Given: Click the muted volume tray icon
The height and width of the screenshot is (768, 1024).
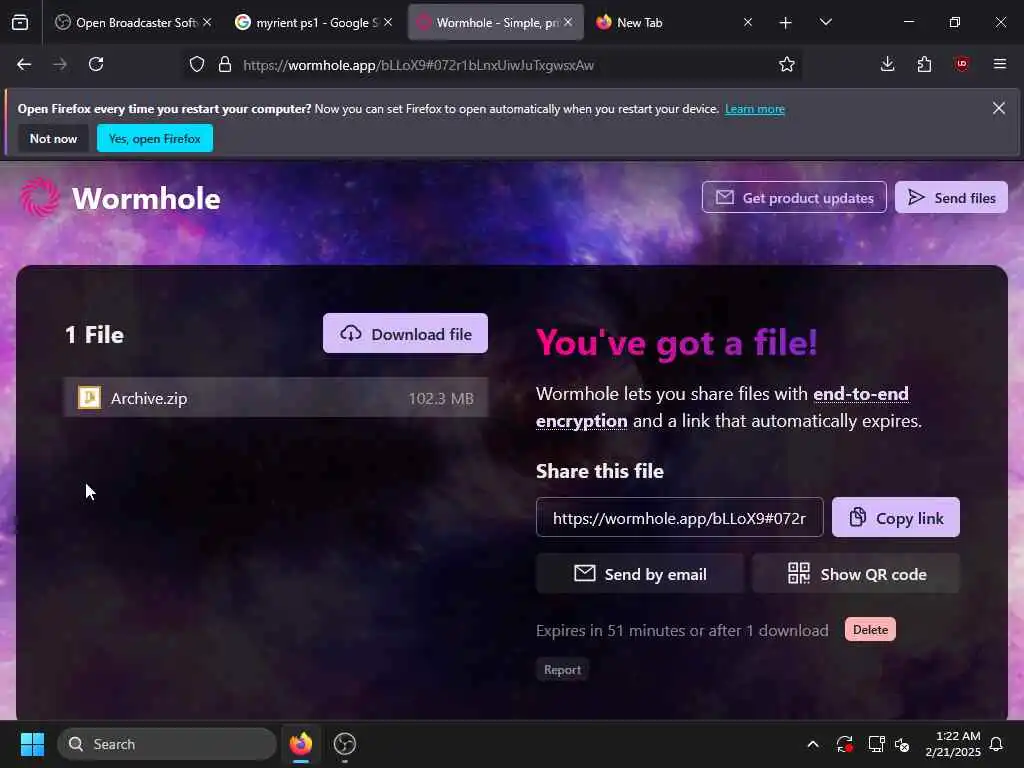Looking at the screenshot, I should point(903,744).
